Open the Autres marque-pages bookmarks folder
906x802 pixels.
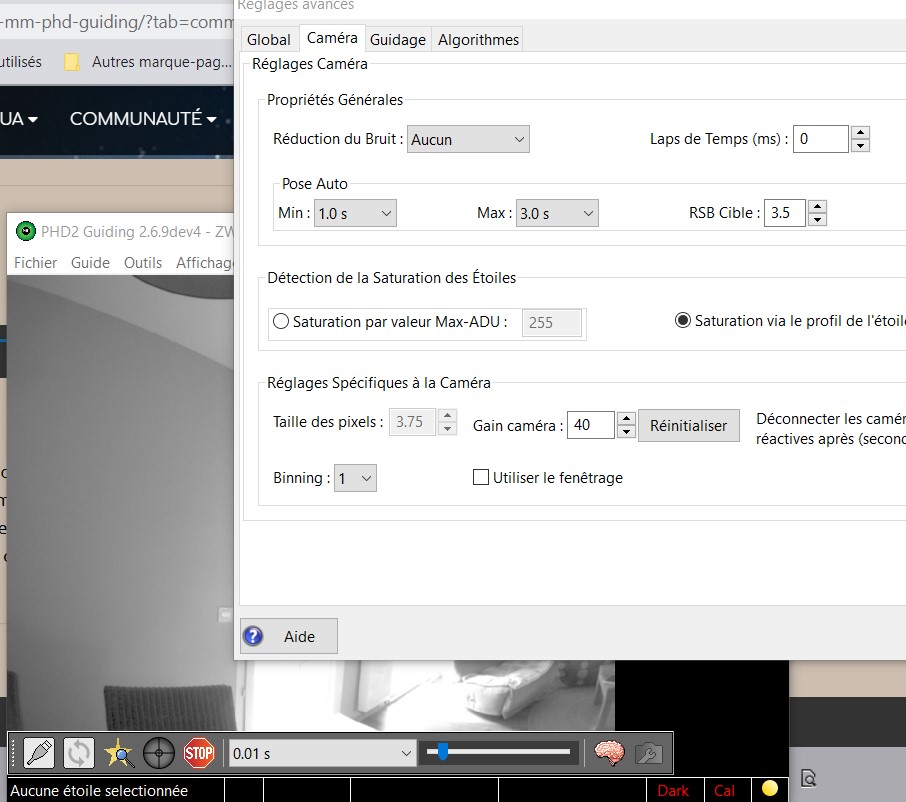tap(148, 62)
